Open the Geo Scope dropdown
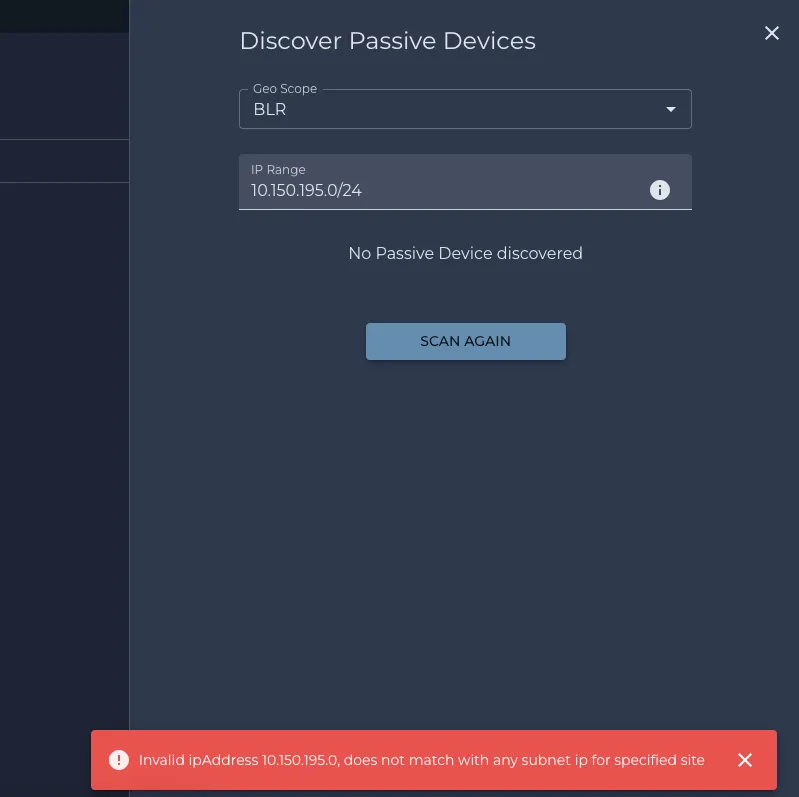 [x=465, y=109]
